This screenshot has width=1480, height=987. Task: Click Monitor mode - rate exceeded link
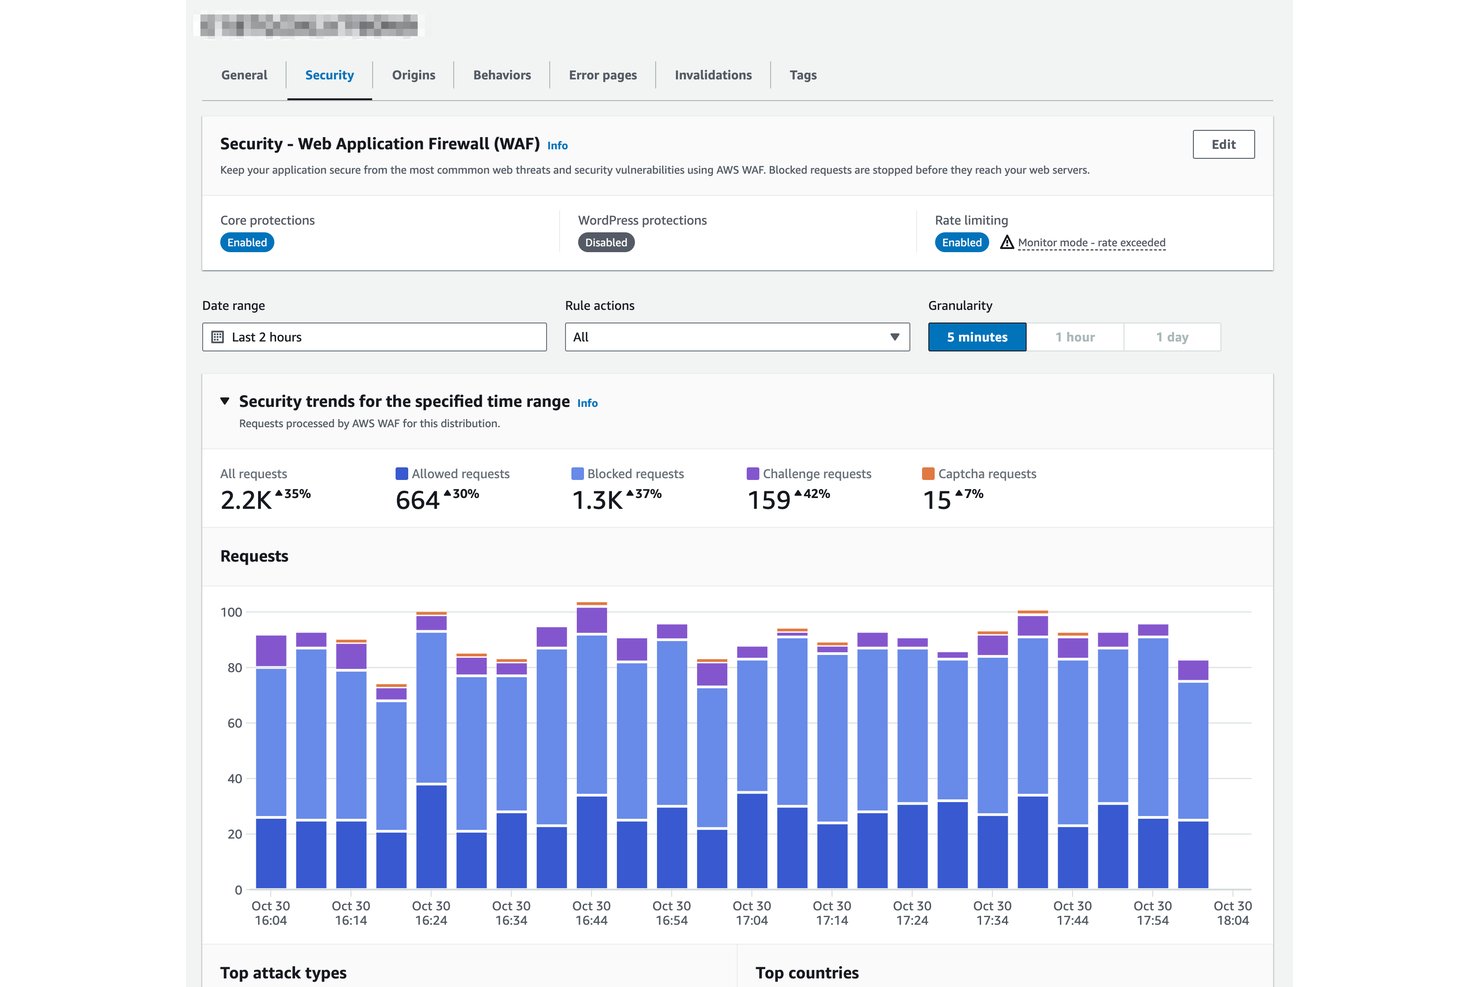pyautogui.click(x=1091, y=243)
